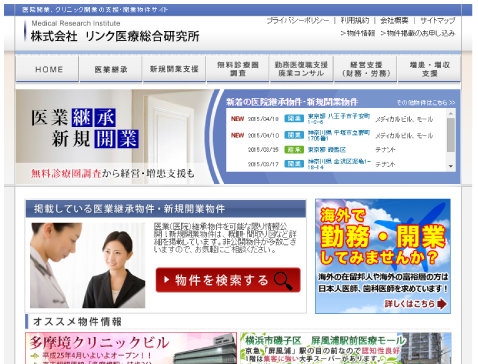Click the green 継承 tag in listings
This screenshot has width=478, height=364.
pos(294,150)
